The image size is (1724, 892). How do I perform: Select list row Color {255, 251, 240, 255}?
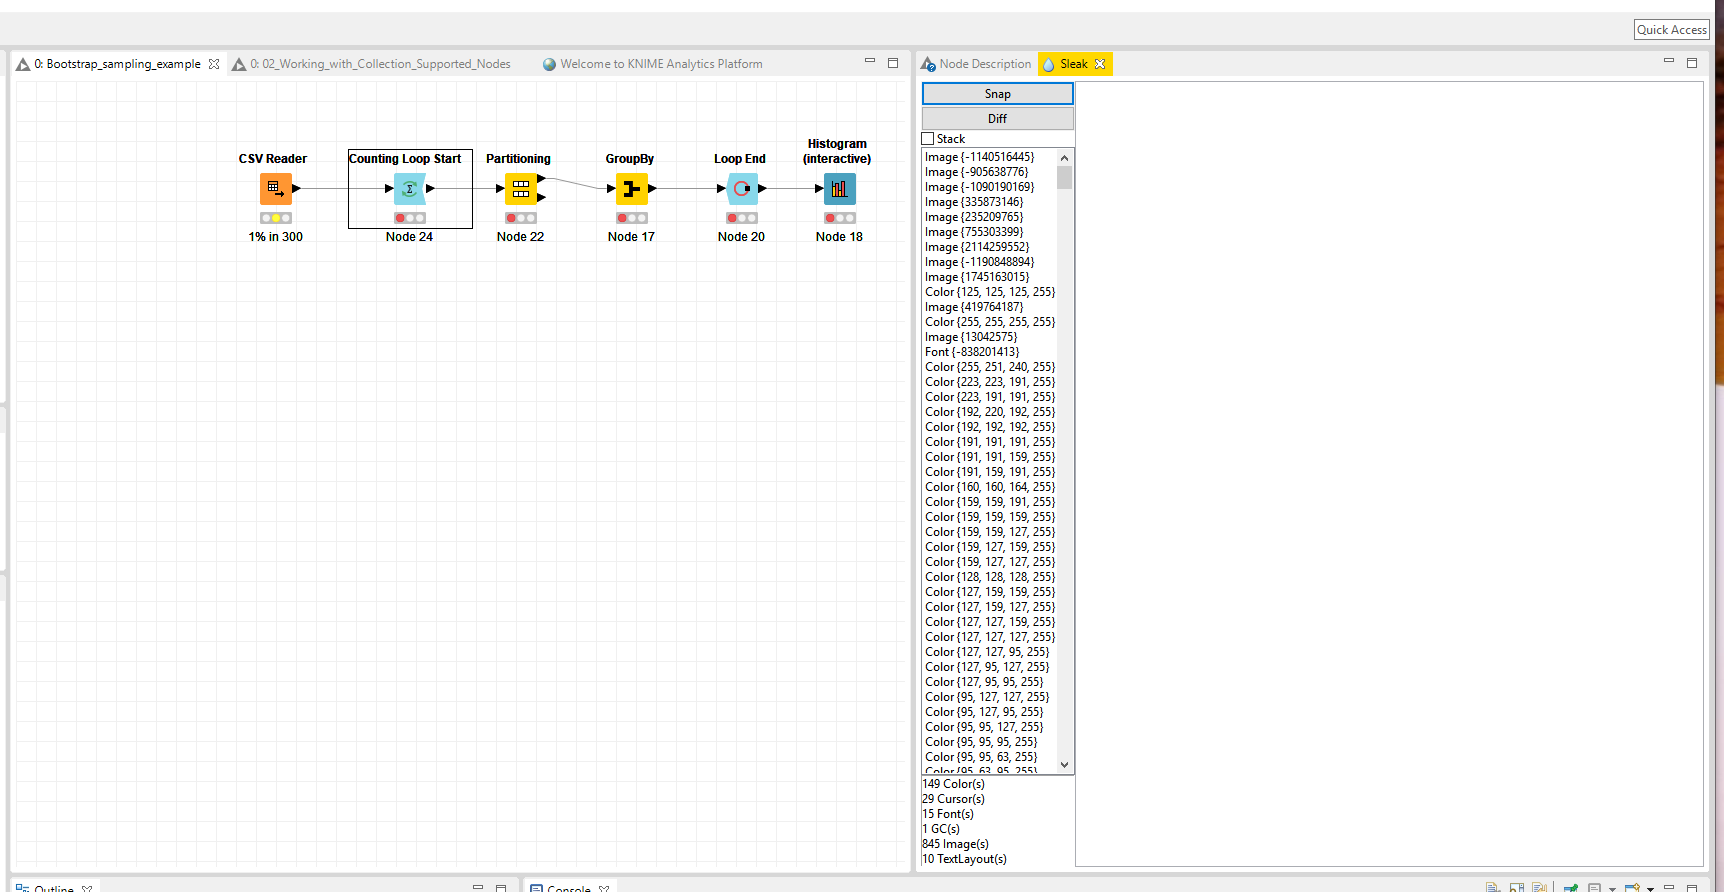[990, 367]
